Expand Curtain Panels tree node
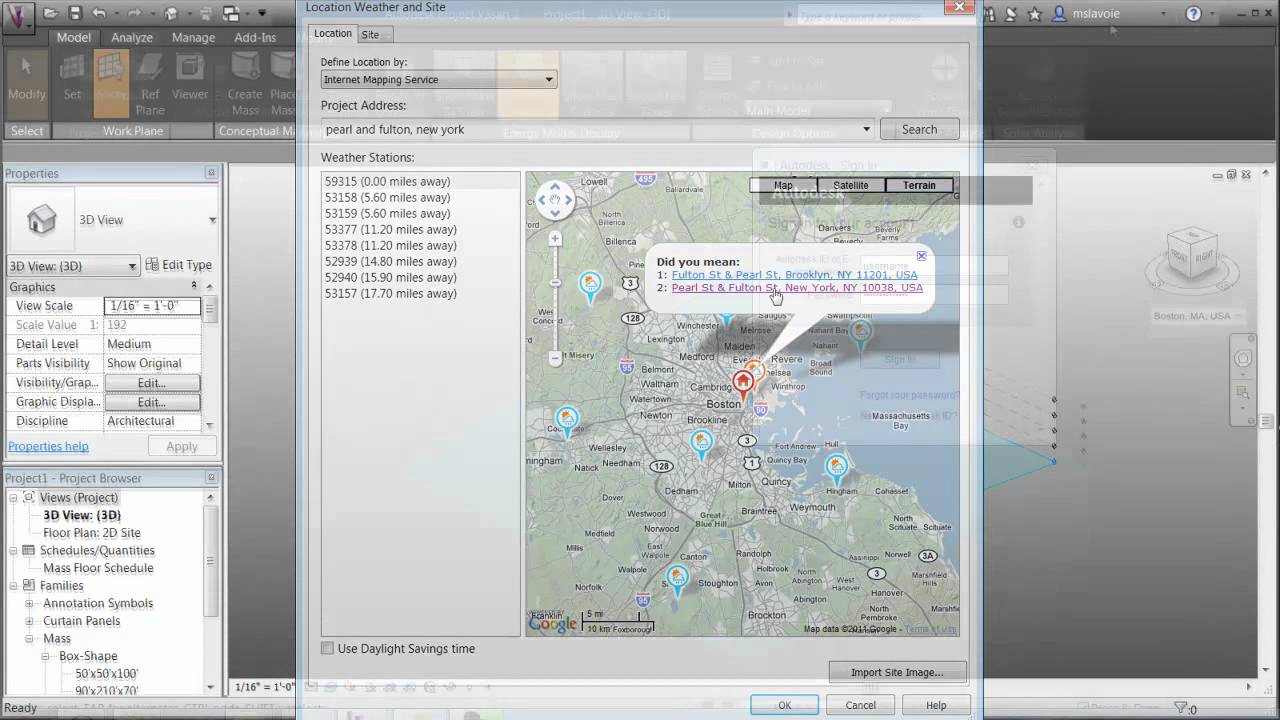Screen dimensions: 1280x720 pos(30,621)
